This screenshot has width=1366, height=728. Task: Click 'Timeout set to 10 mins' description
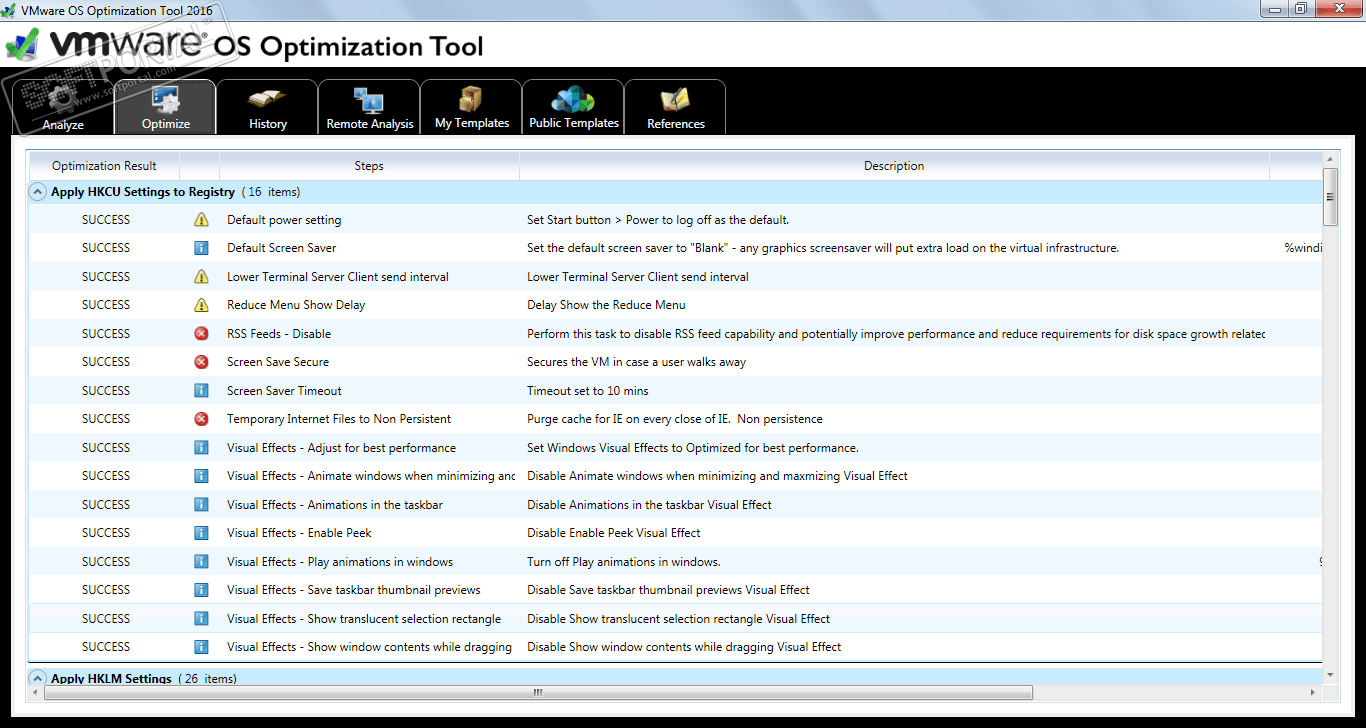(x=588, y=391)
